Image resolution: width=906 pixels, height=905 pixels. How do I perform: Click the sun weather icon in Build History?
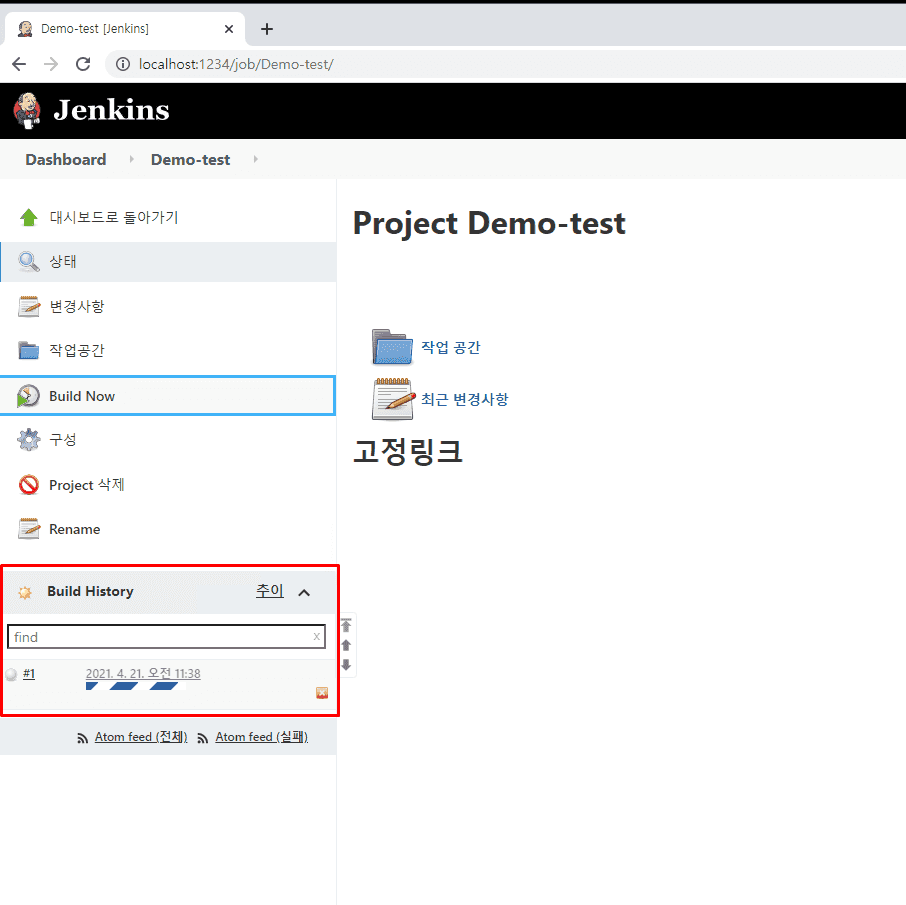(x=25, y=592)
